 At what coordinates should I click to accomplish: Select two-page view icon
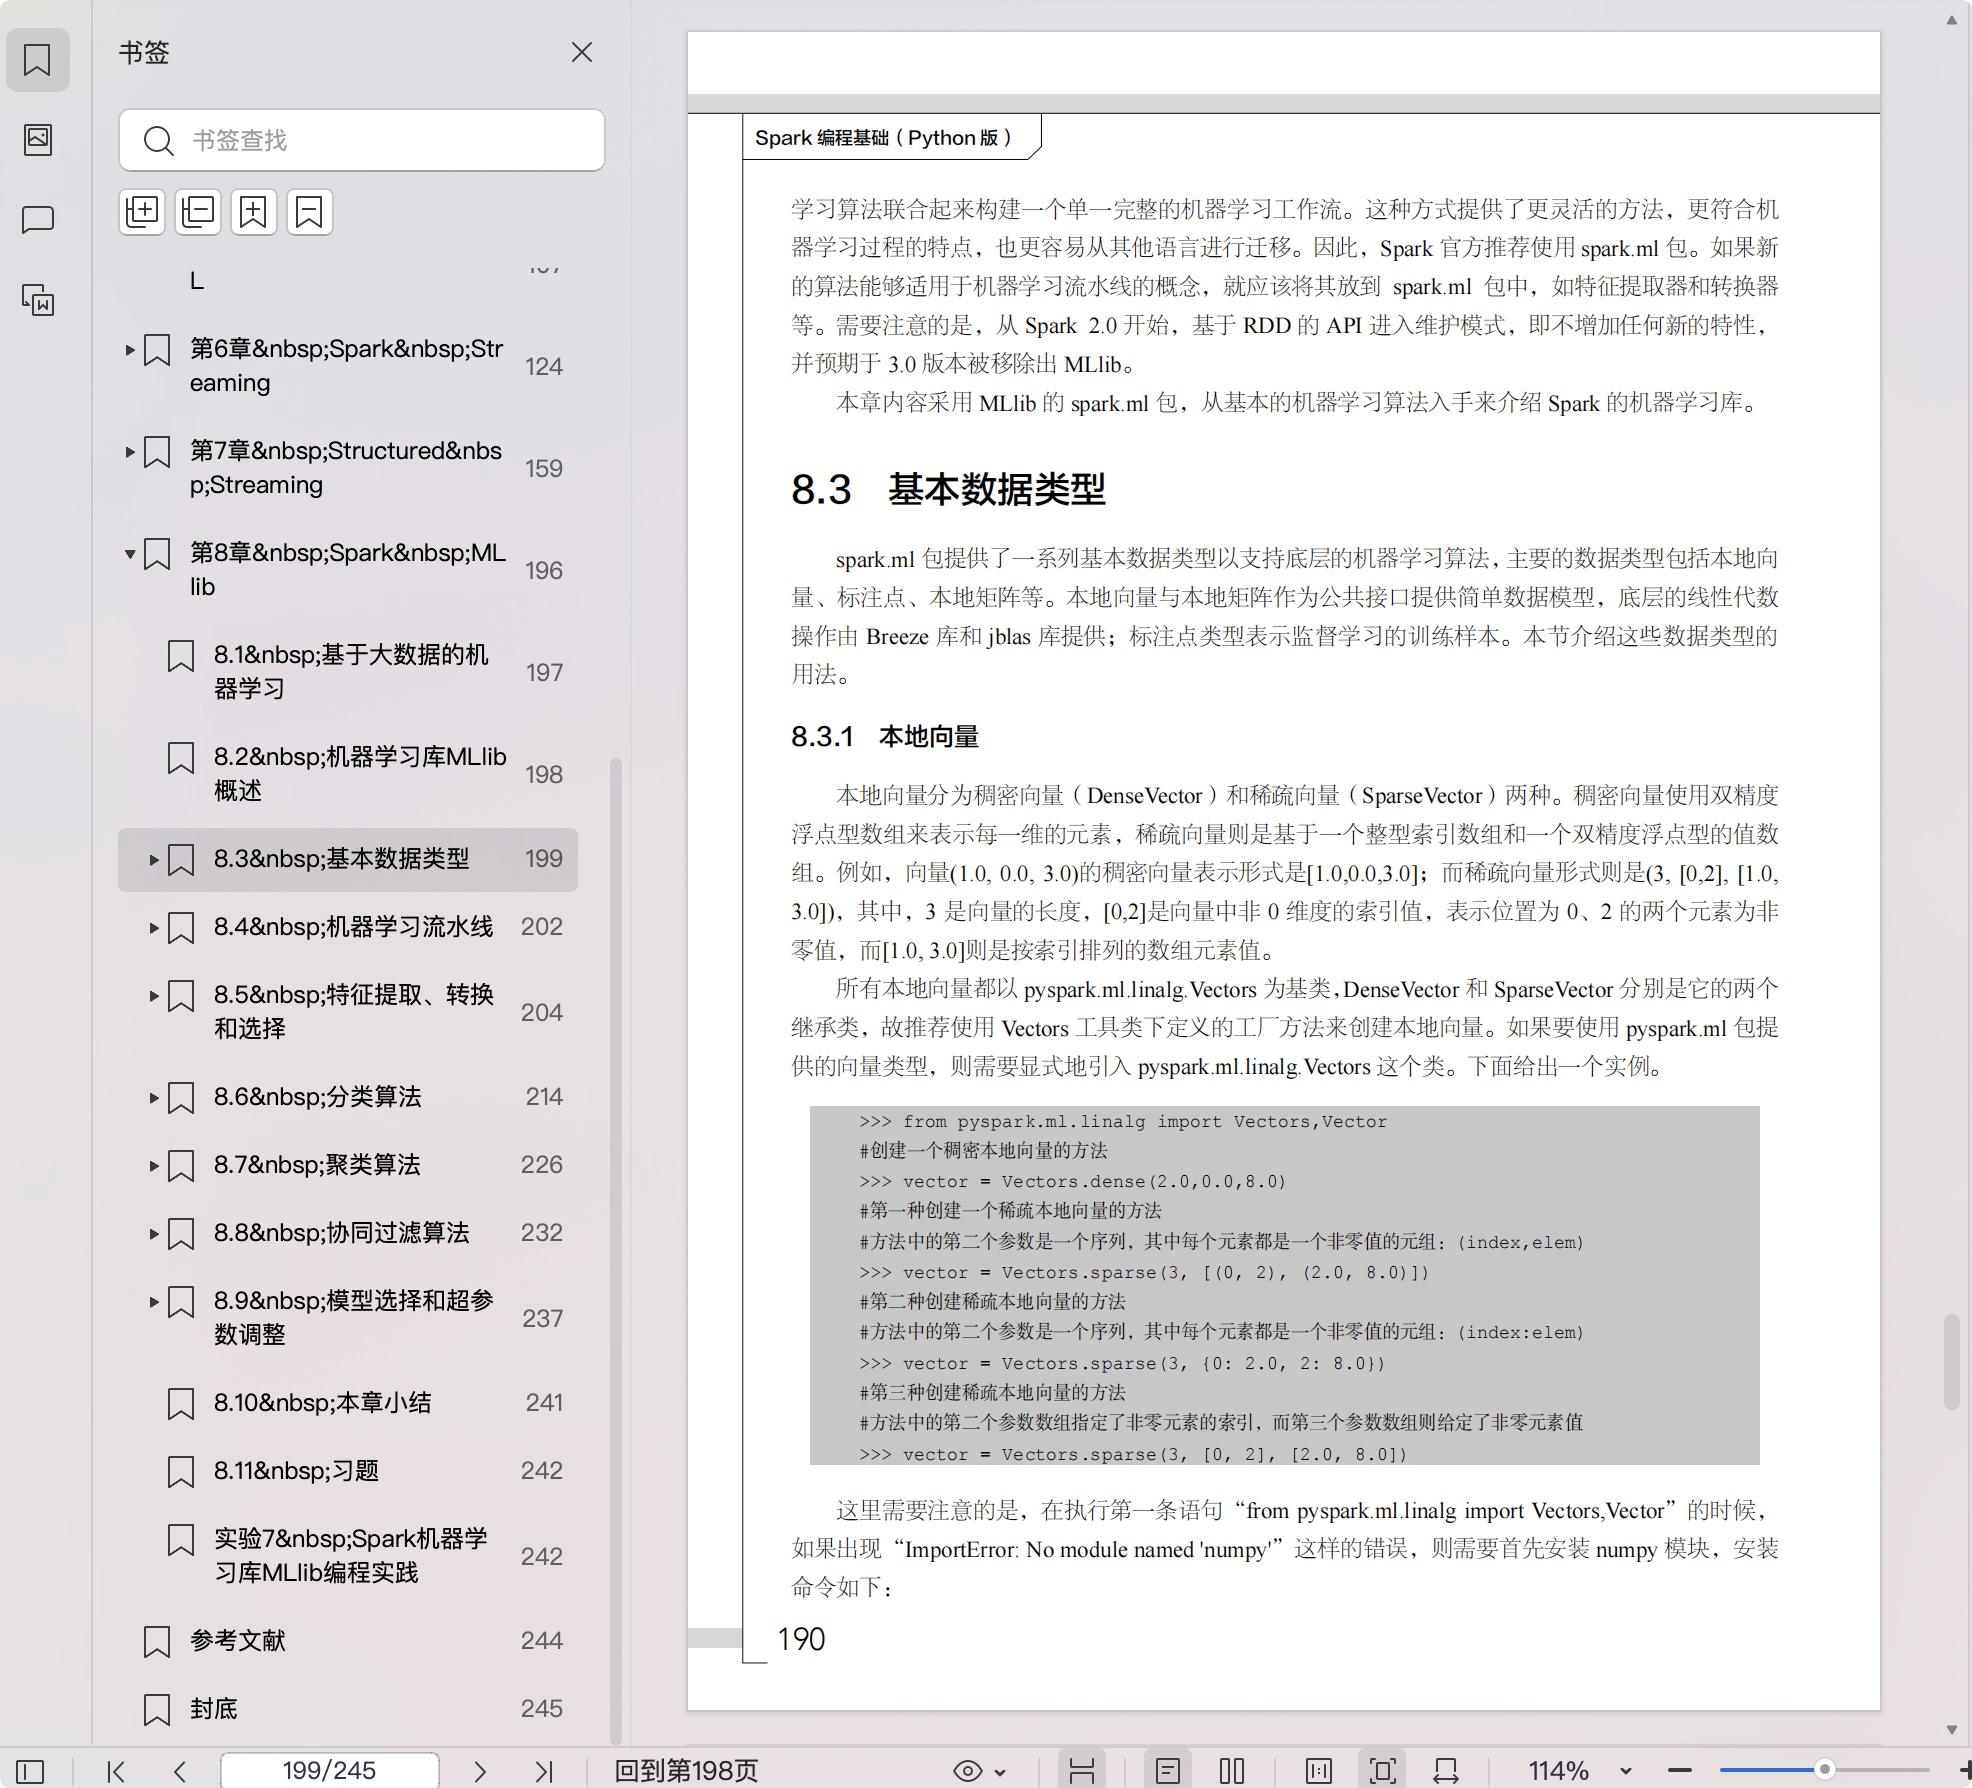pos(1232,1772)
